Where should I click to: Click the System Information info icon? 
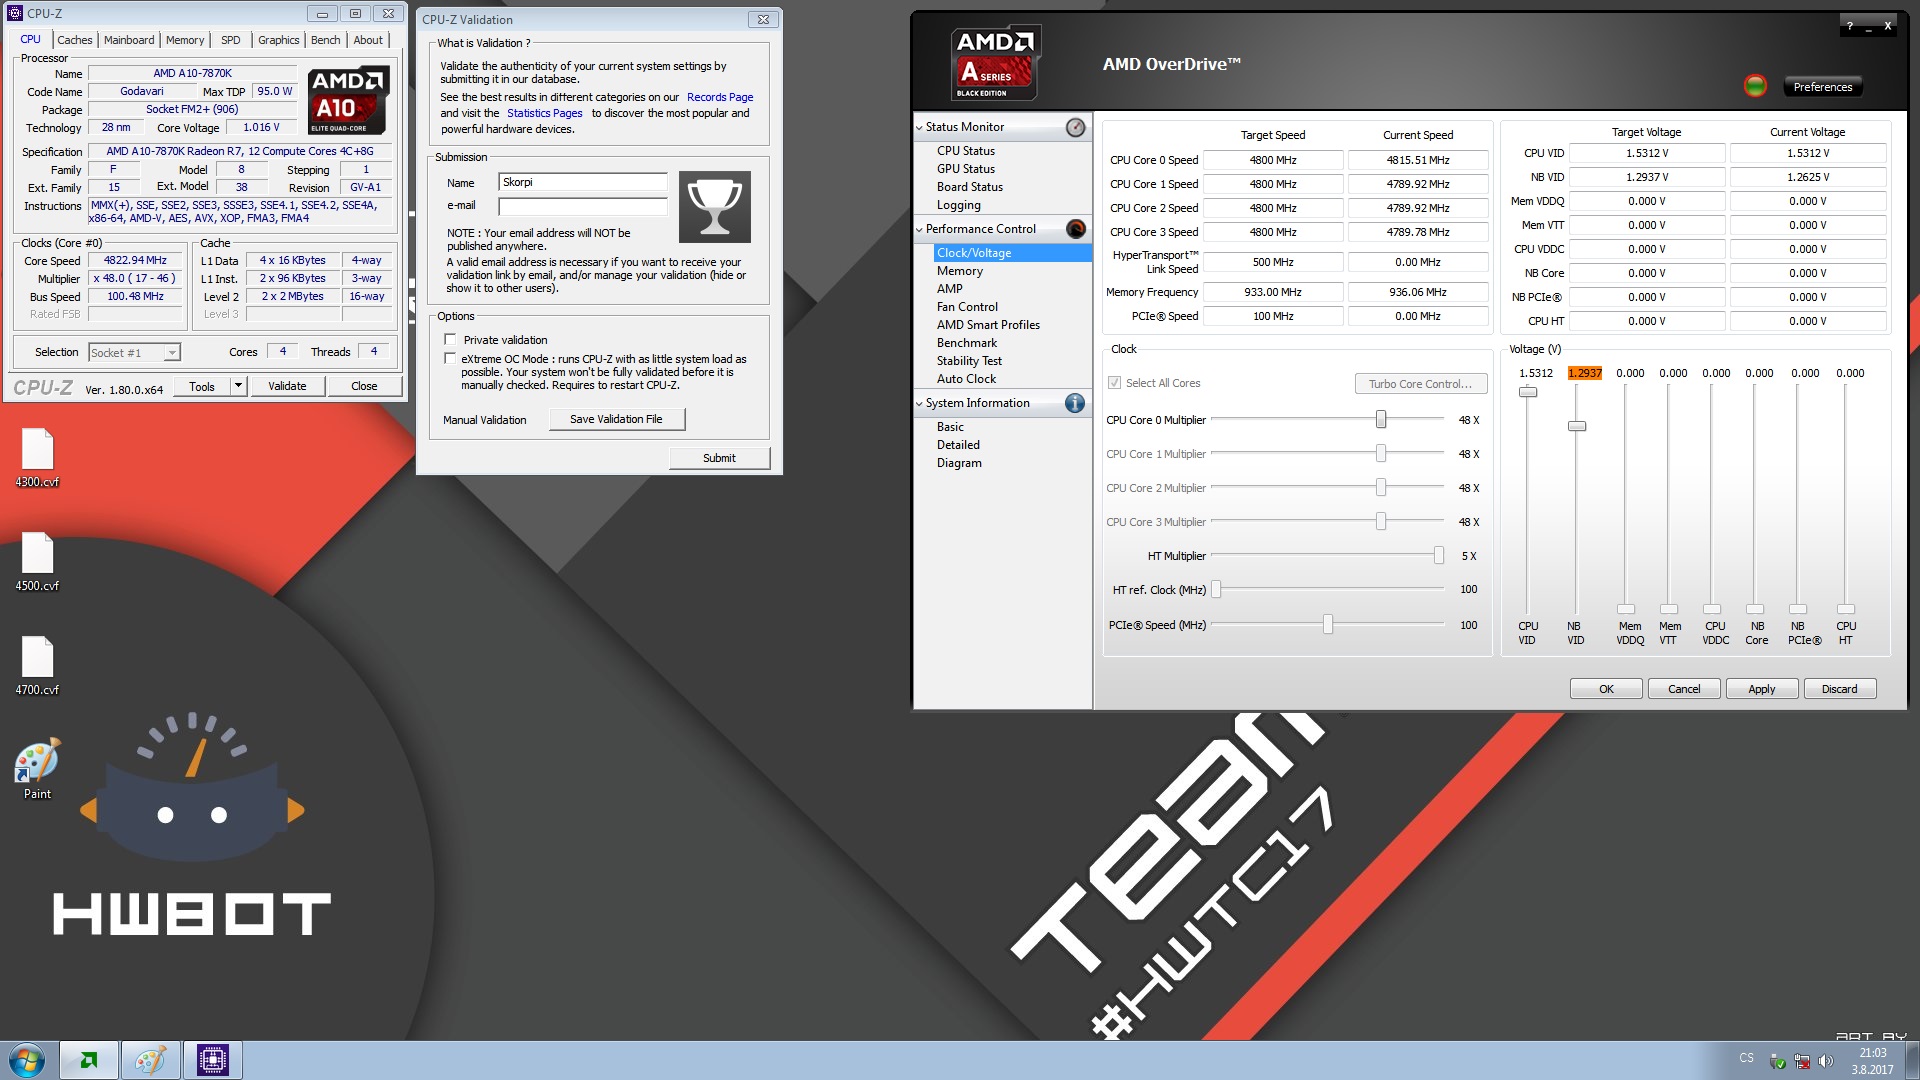pyautogui.click(x=1075, y=403)
